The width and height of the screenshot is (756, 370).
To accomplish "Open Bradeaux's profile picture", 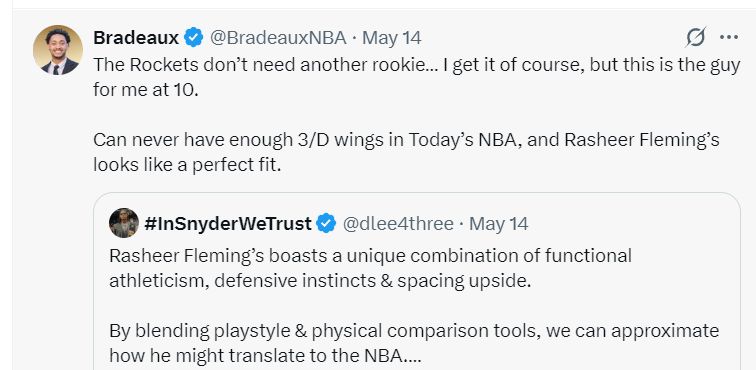I will tap(58, 50).
